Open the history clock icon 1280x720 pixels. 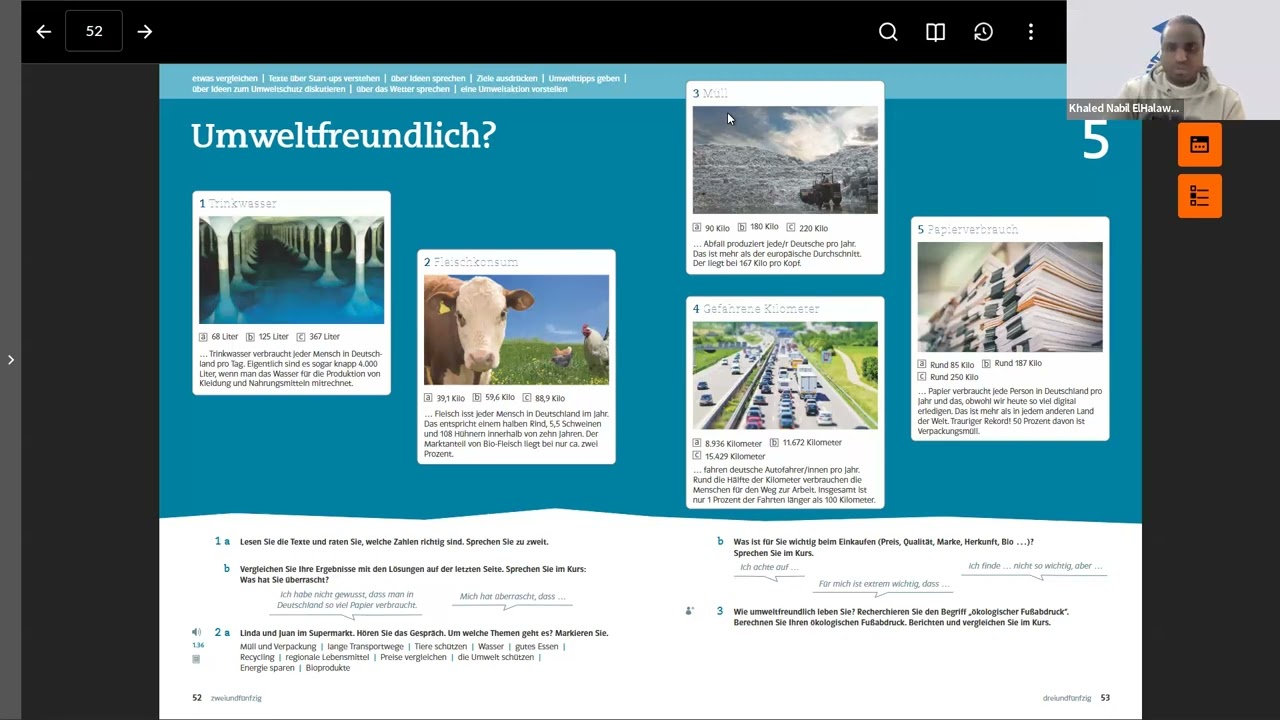point(983,32)
